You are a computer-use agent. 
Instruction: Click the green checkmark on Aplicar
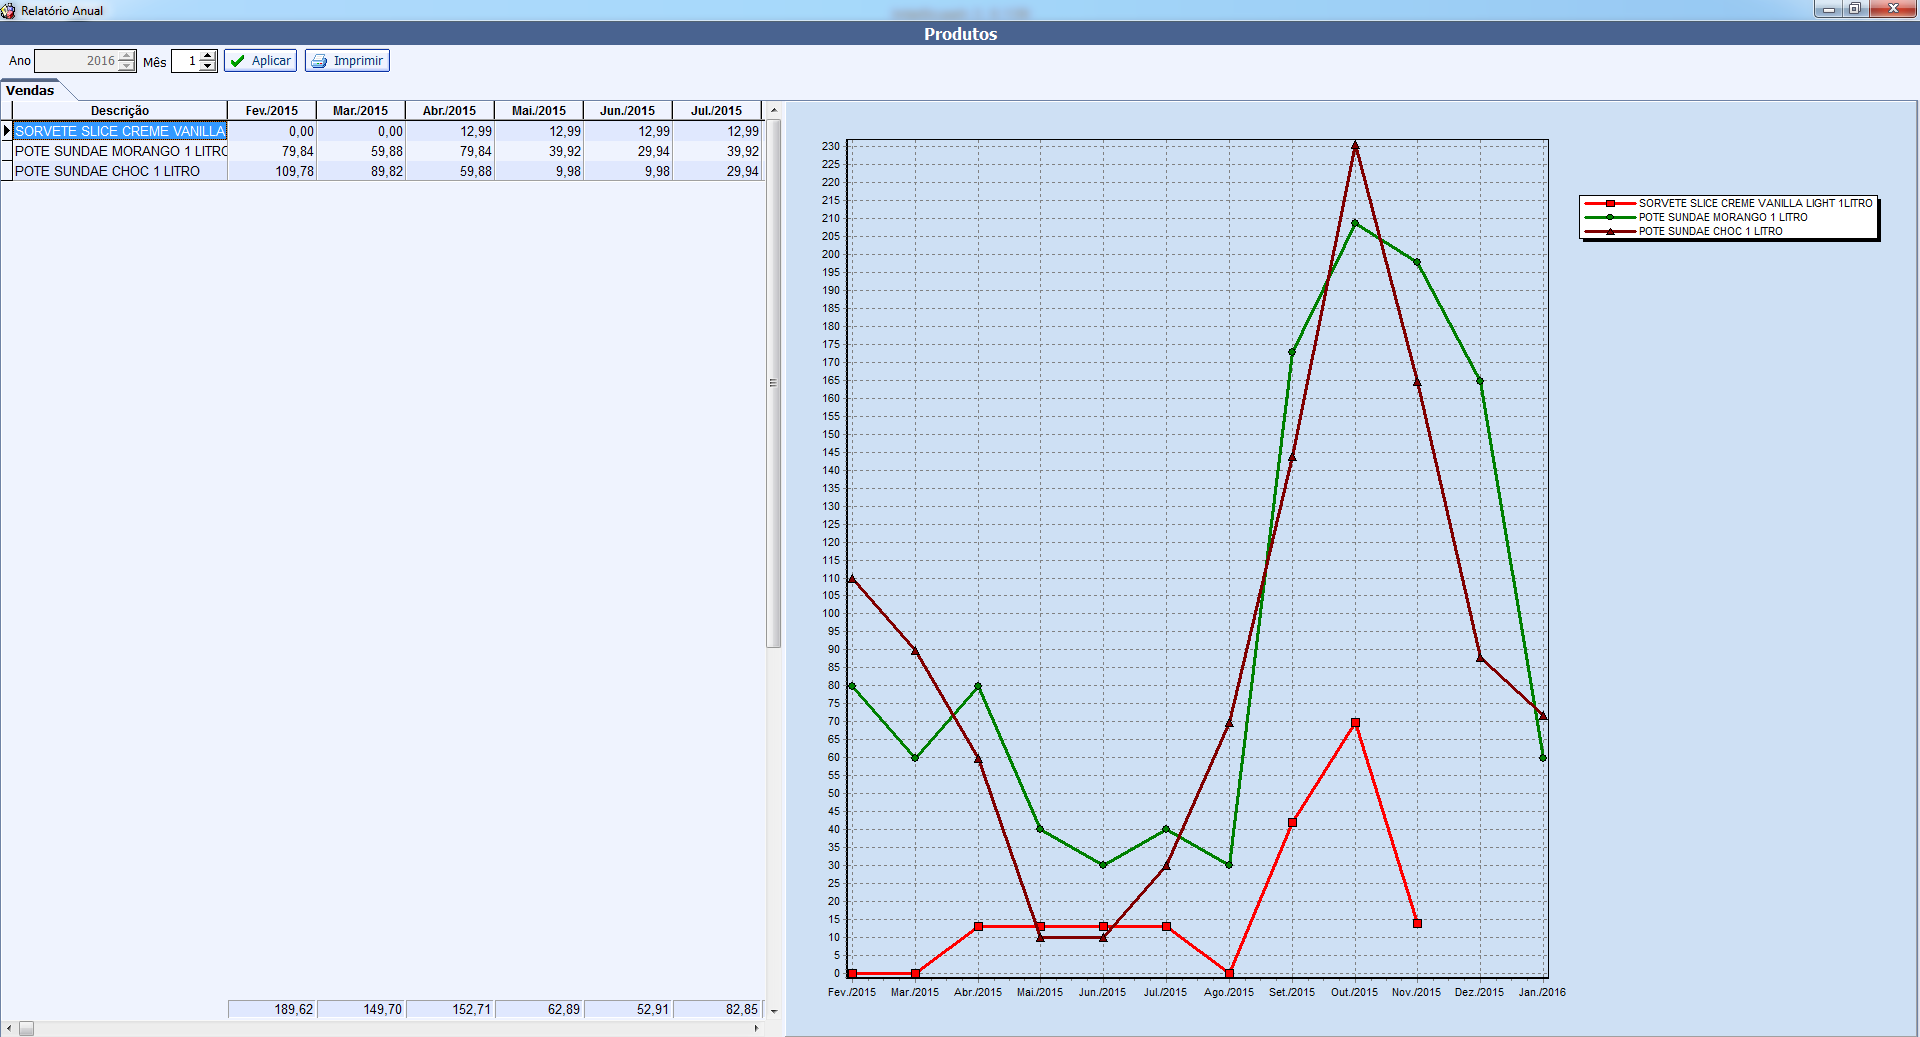point(238,61)
